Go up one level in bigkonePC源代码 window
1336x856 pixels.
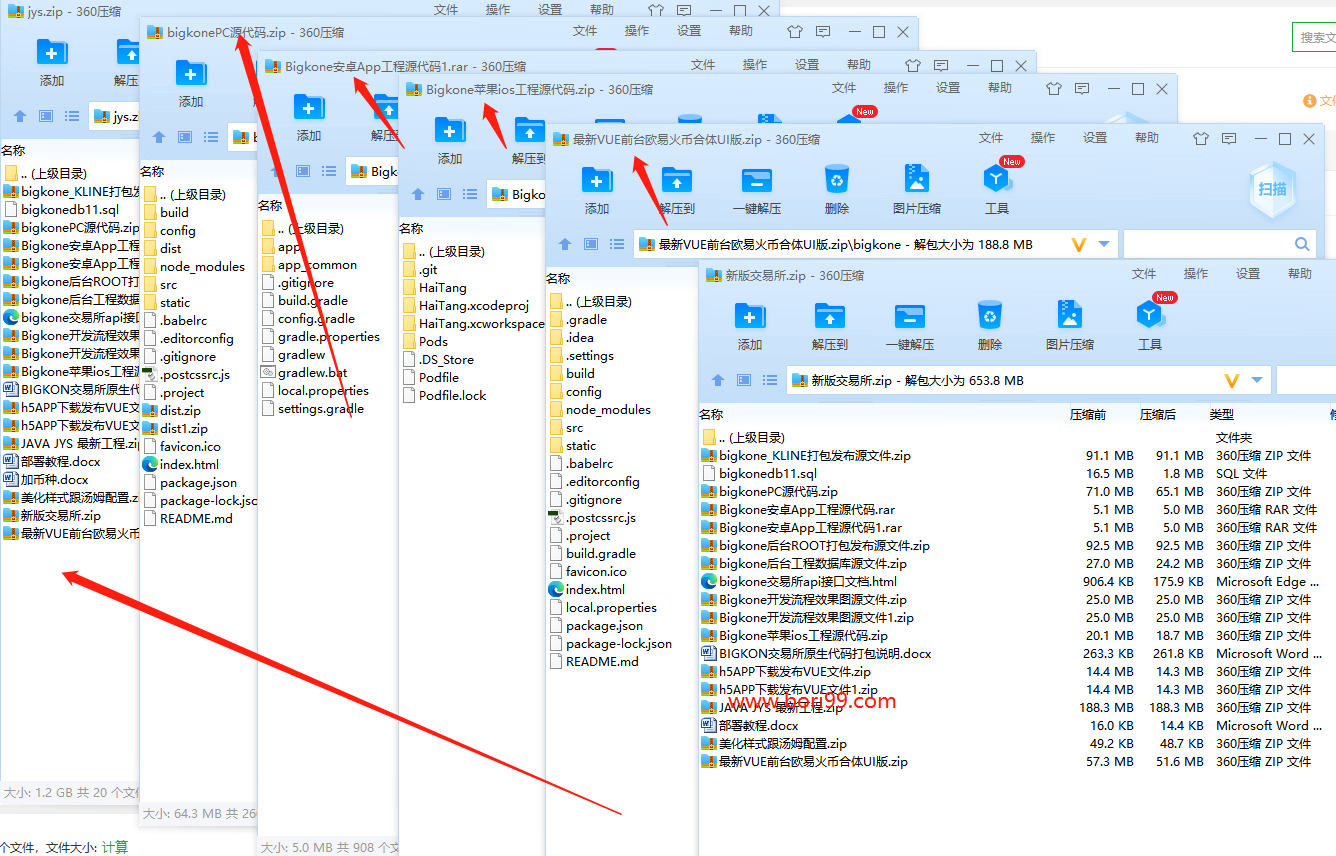pos(159,137)
